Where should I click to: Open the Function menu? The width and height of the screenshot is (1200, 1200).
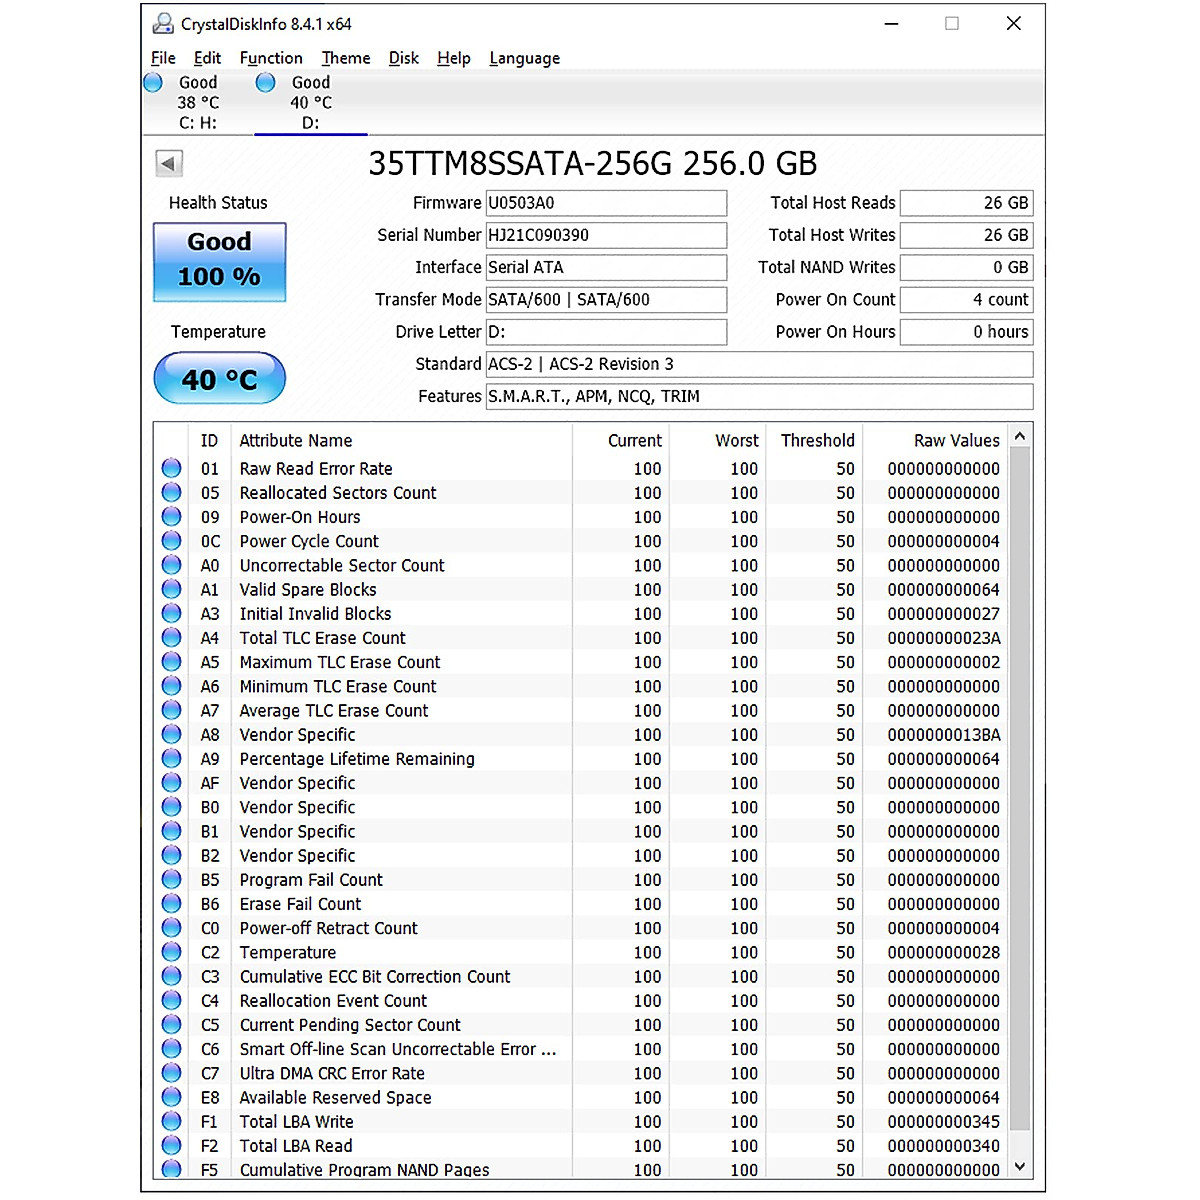270,58
